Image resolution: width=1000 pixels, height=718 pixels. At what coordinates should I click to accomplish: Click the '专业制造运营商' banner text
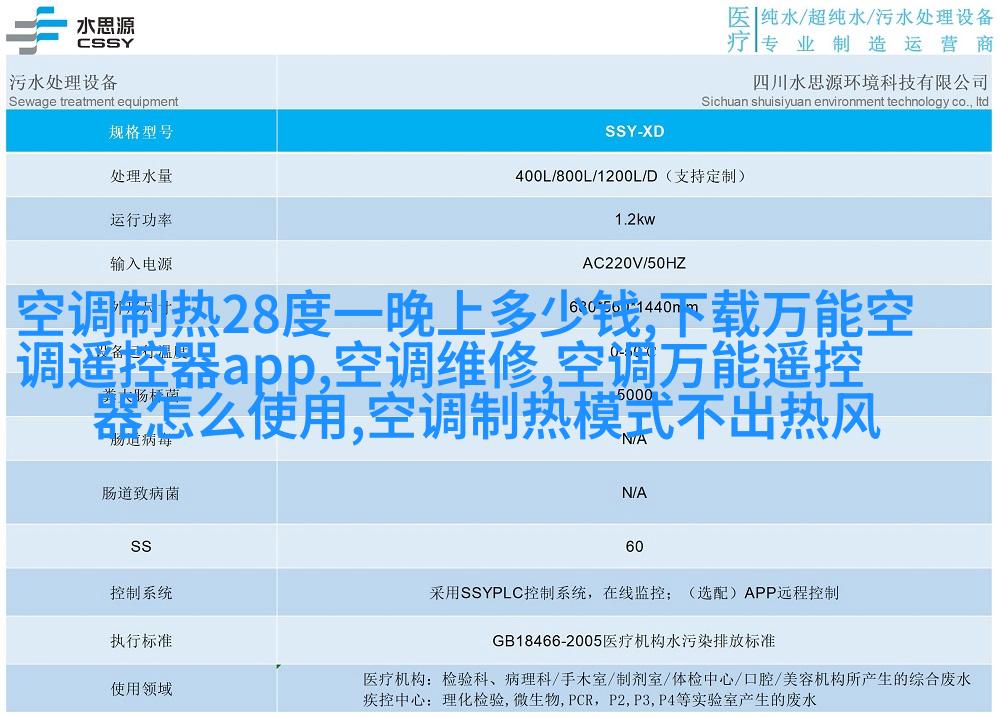[877, 43]
